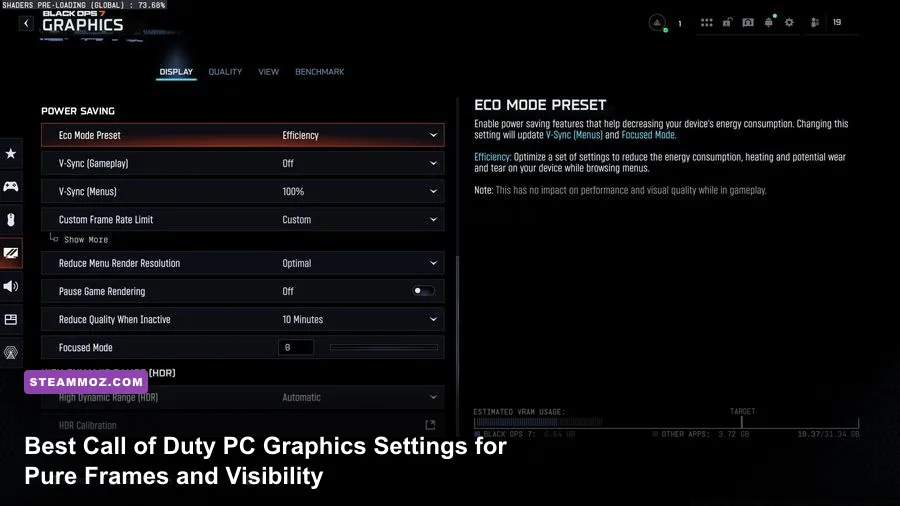Click the friends count 19
The height and width of the screenshot is (506, 900).
[837, 22]
